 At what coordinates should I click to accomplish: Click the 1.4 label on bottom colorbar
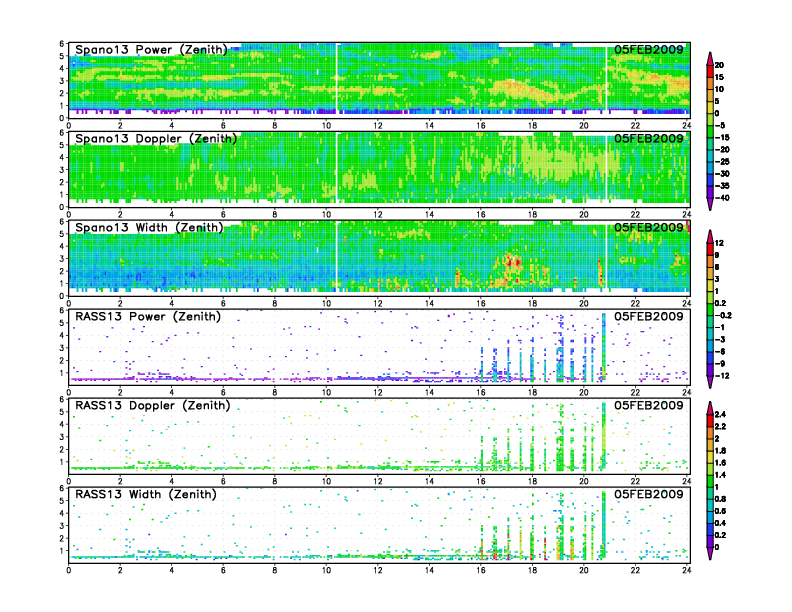pyautogui.click(x=721, y=475)
